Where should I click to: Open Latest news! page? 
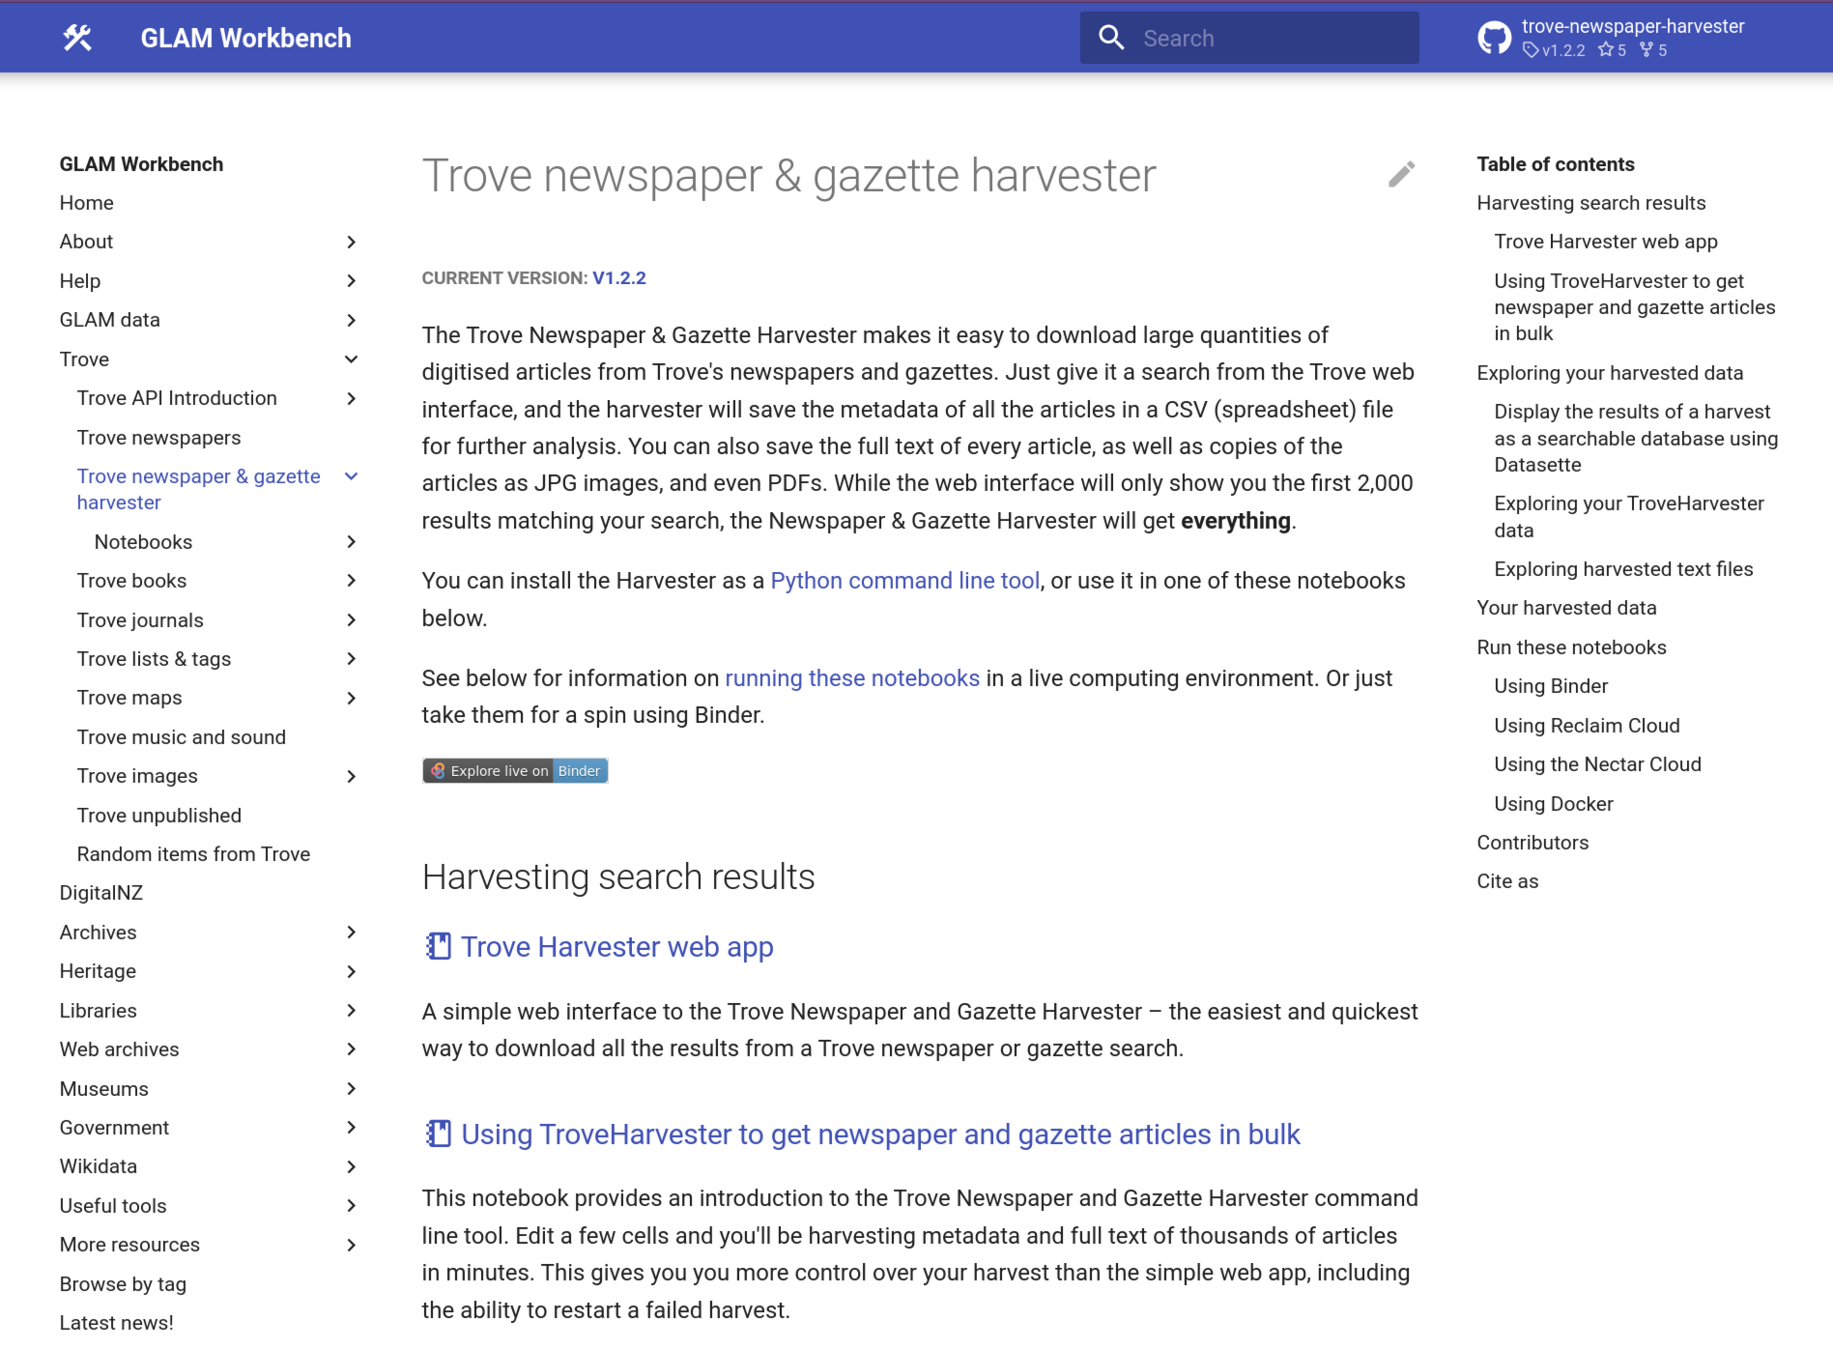click(x=116, y=1323)
